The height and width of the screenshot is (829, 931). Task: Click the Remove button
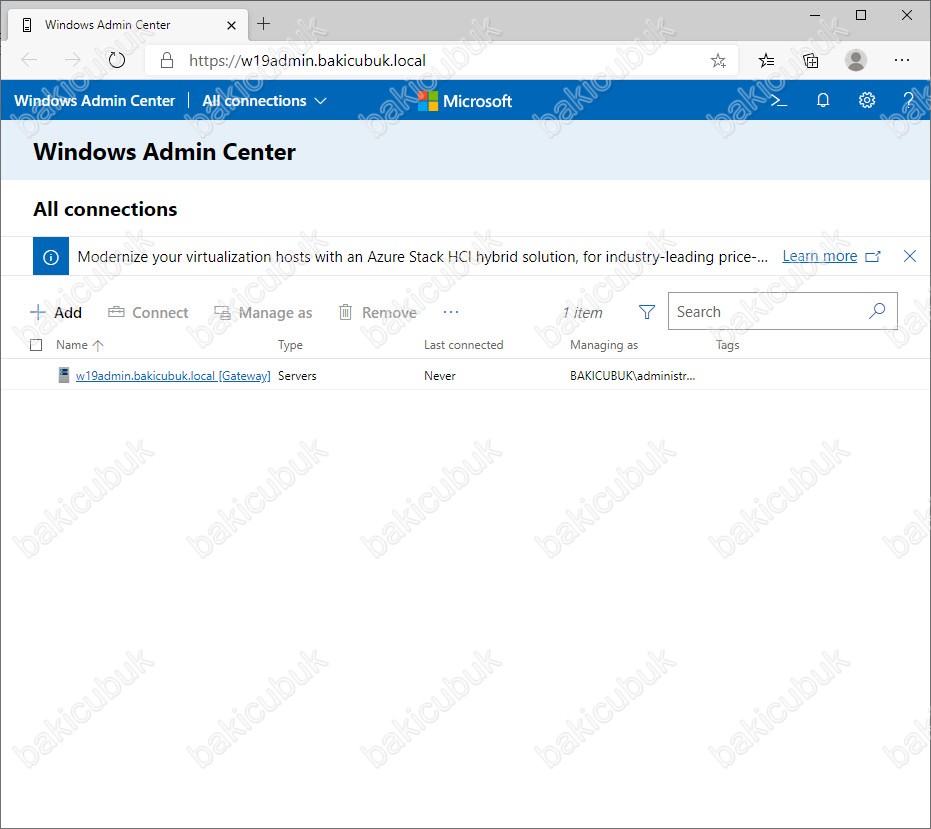[378, 312]
